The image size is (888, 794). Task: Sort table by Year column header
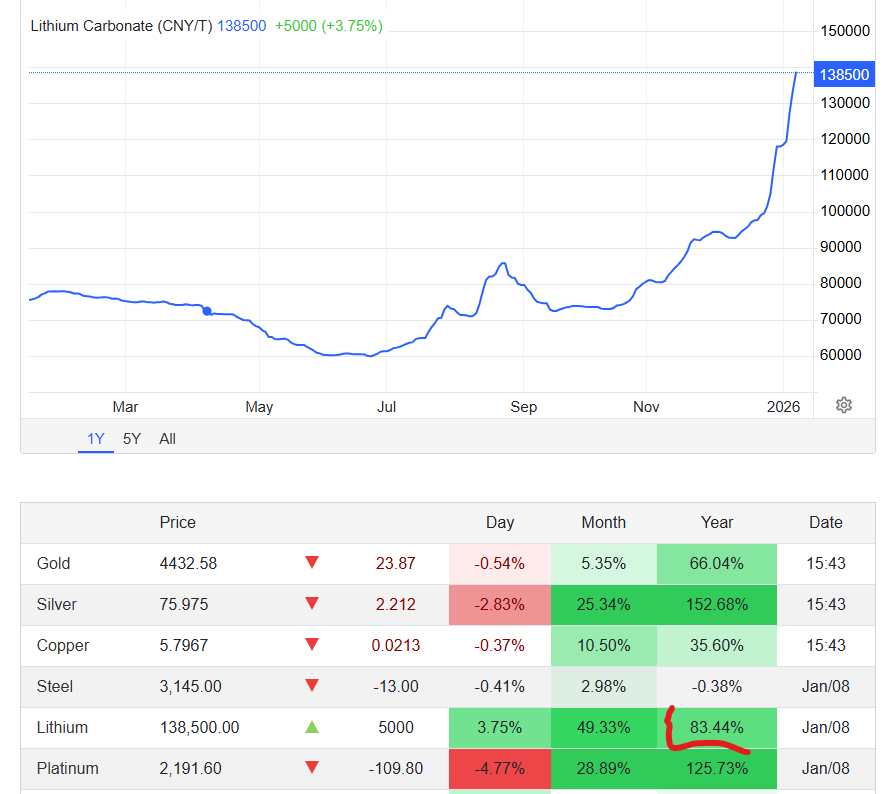pyautogui.click(x=717, y=522)
